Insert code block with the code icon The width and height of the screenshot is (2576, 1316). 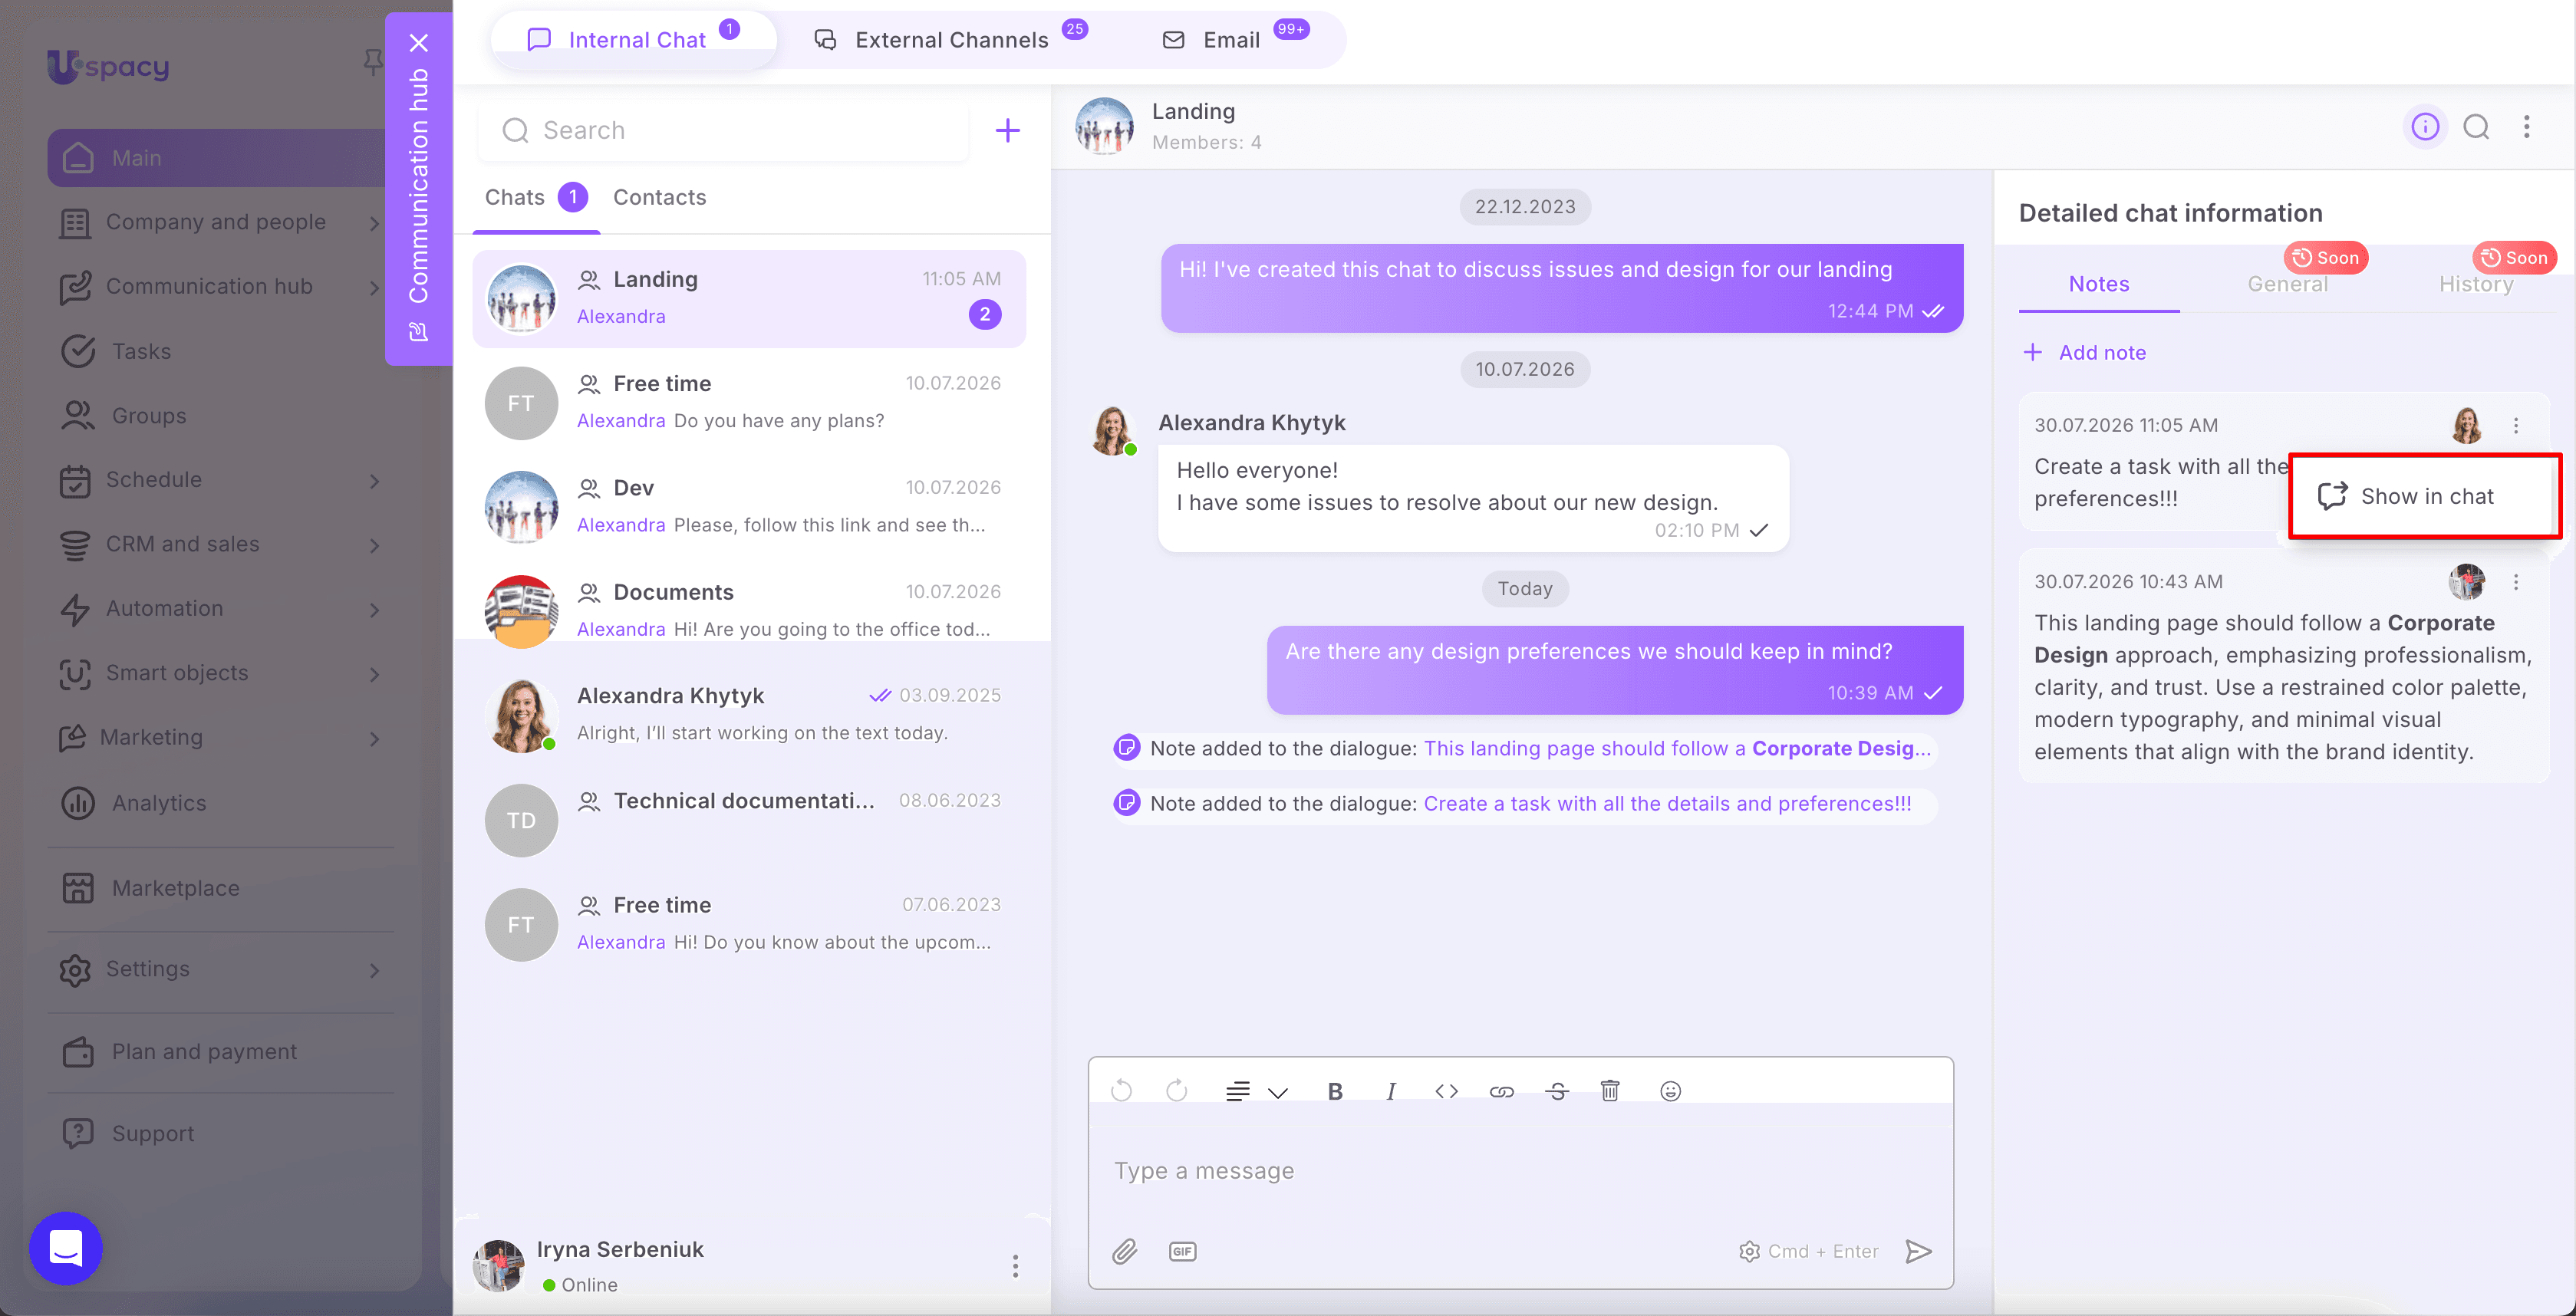[1446, 1091]
